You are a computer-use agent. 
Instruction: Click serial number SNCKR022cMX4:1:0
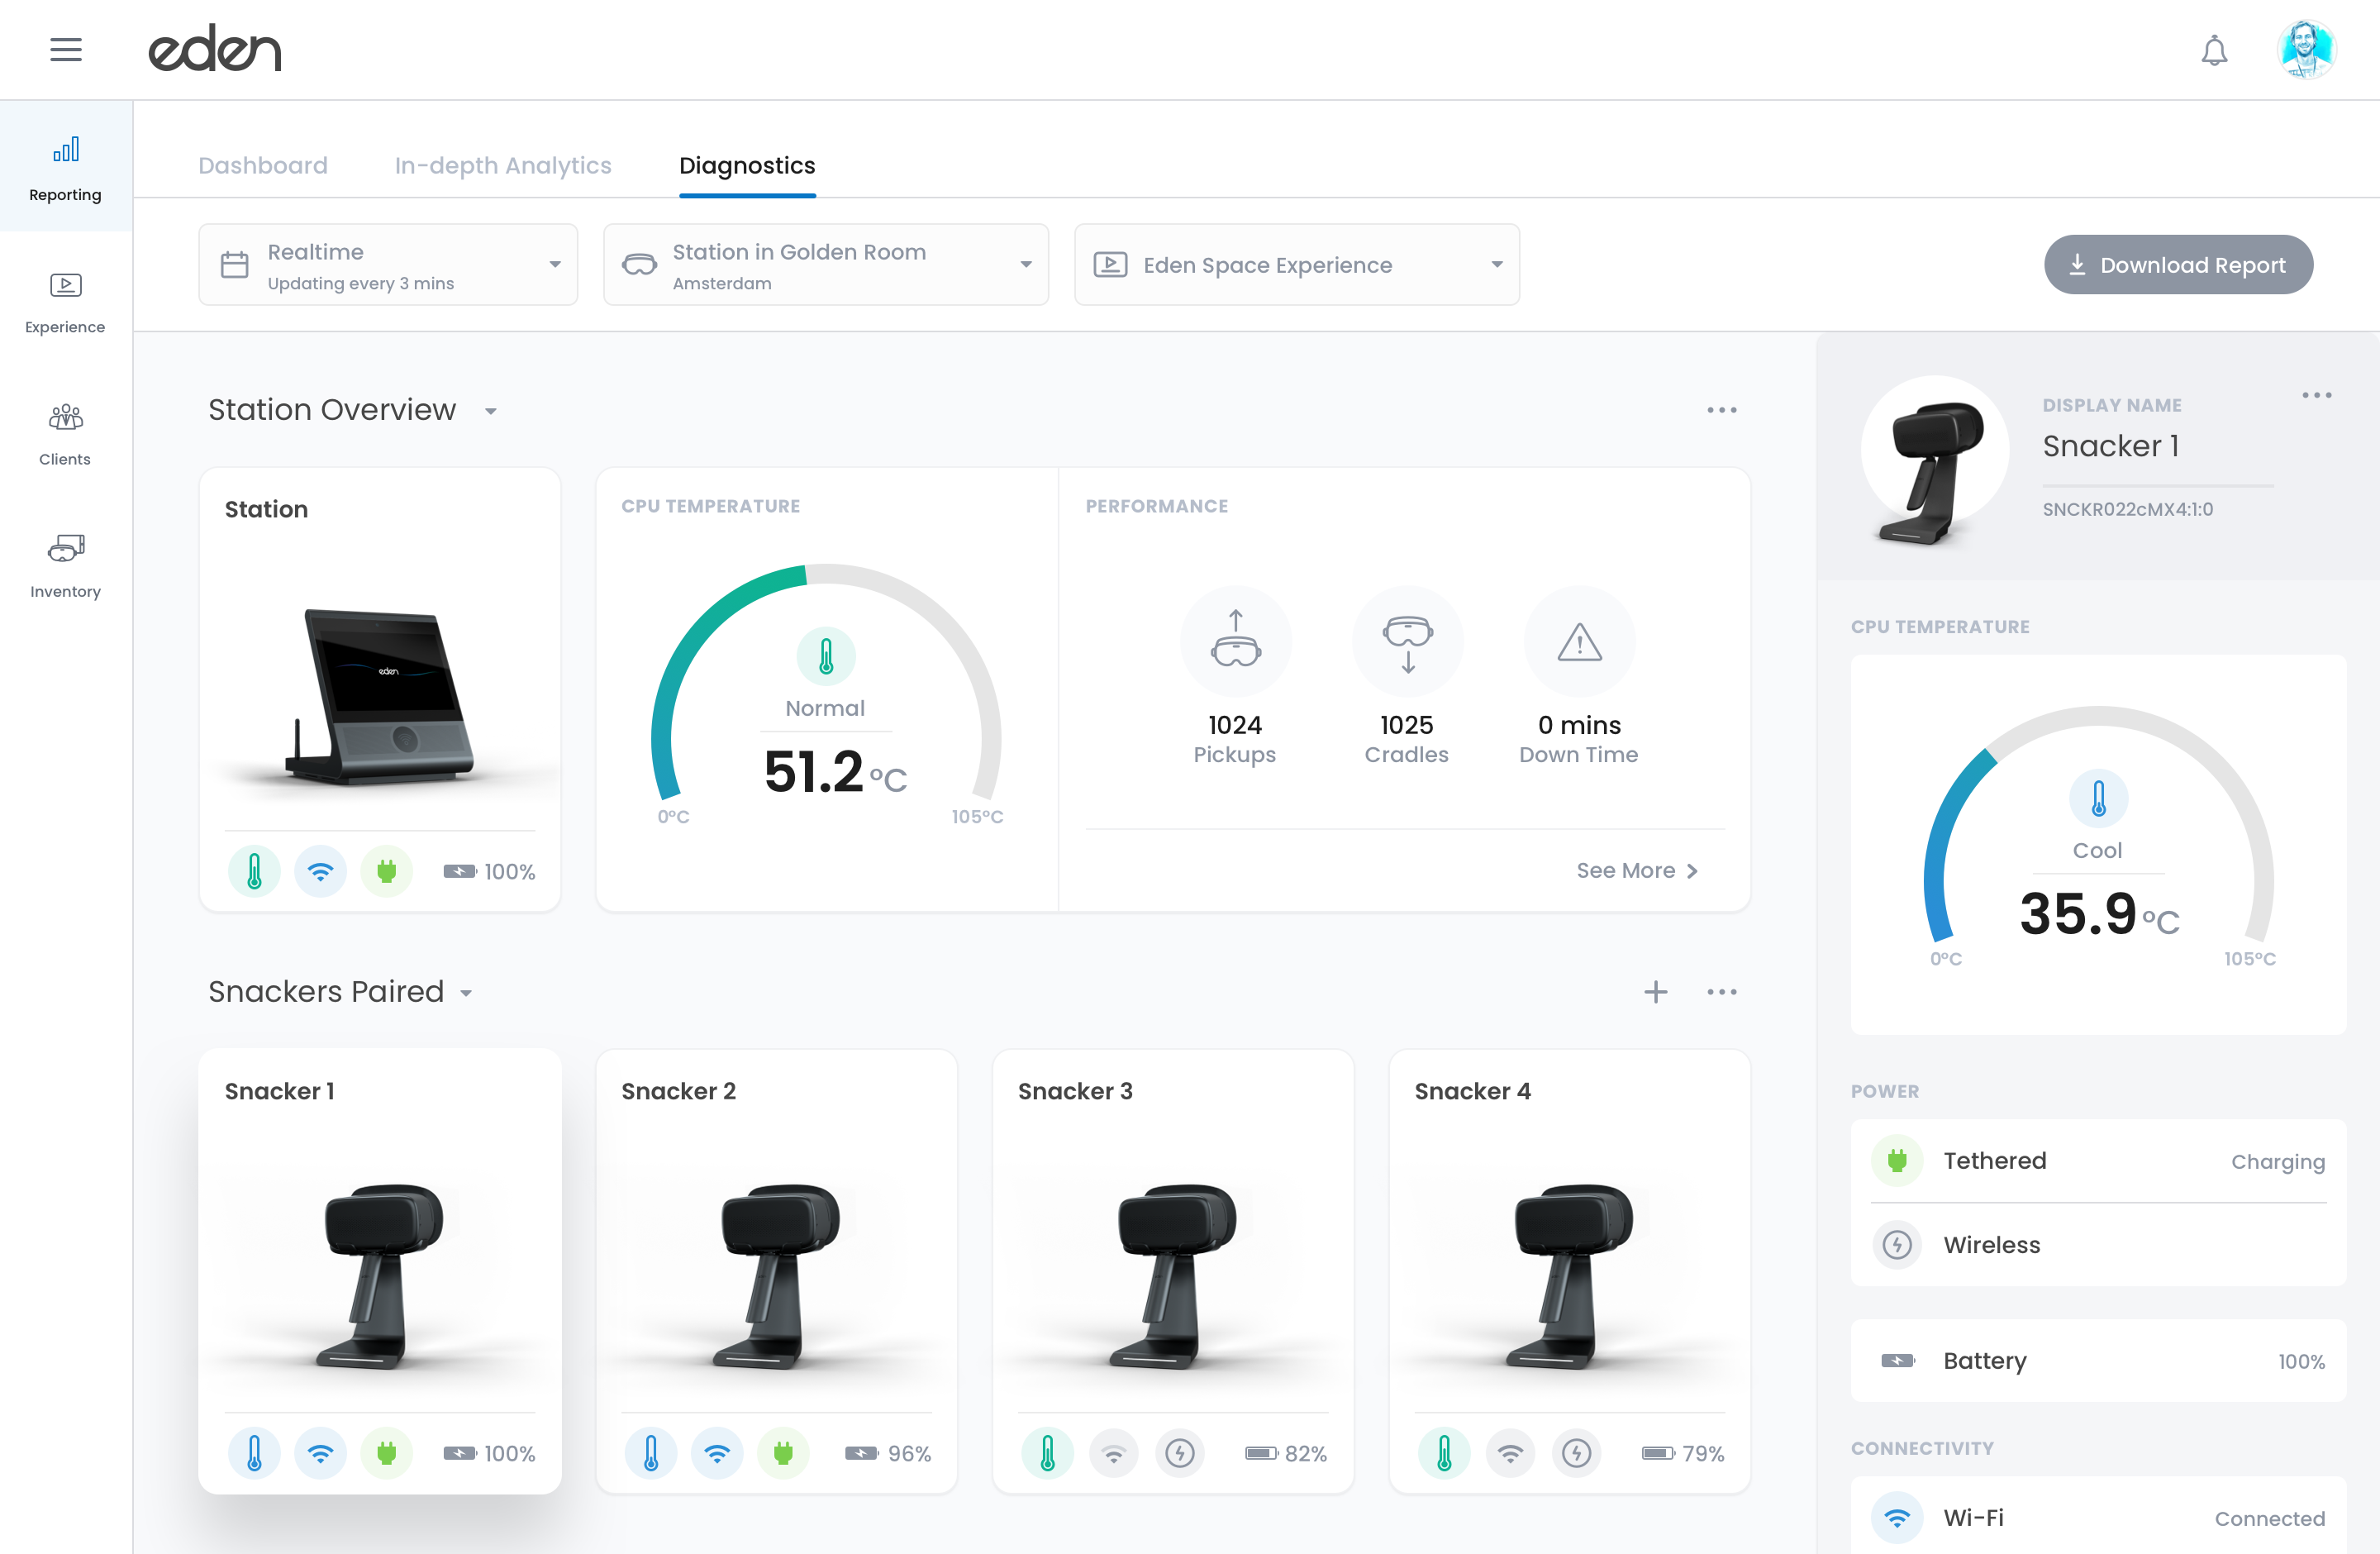(2127, 509)
